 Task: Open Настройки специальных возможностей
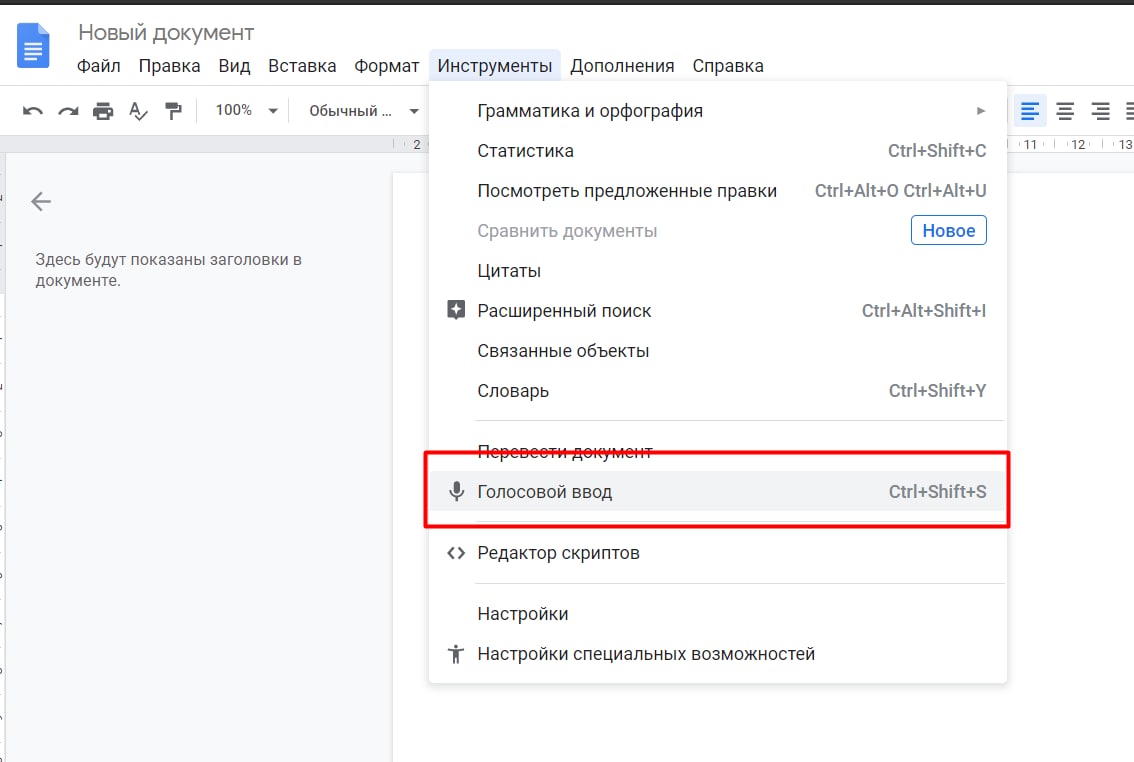click(717, 654)
